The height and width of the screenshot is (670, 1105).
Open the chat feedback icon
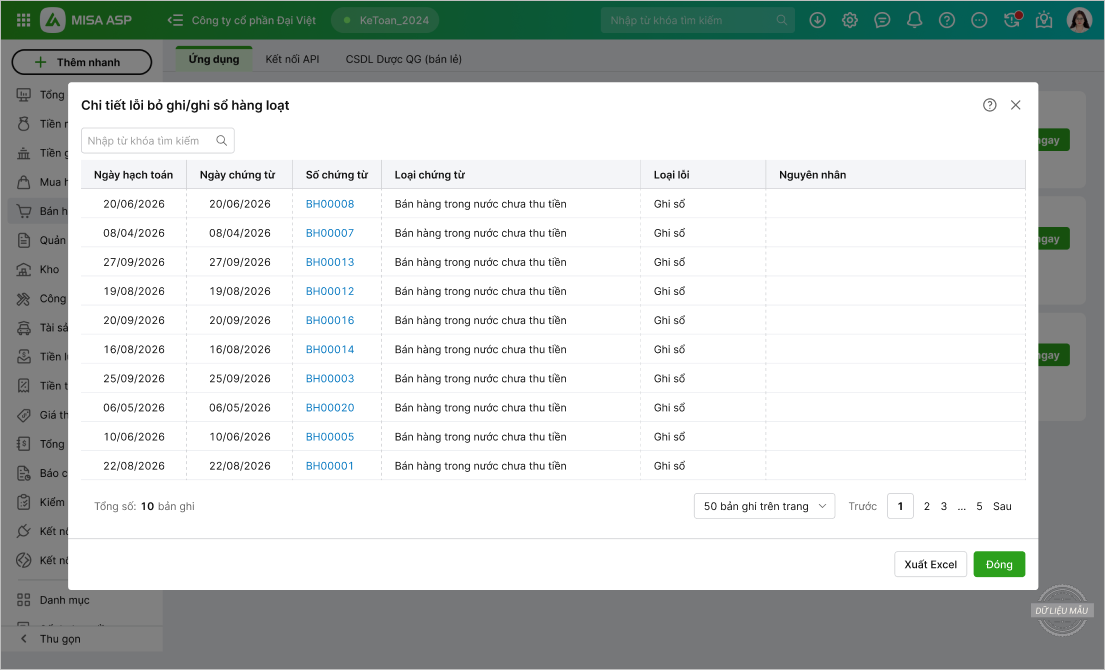[x=882, y=20]
